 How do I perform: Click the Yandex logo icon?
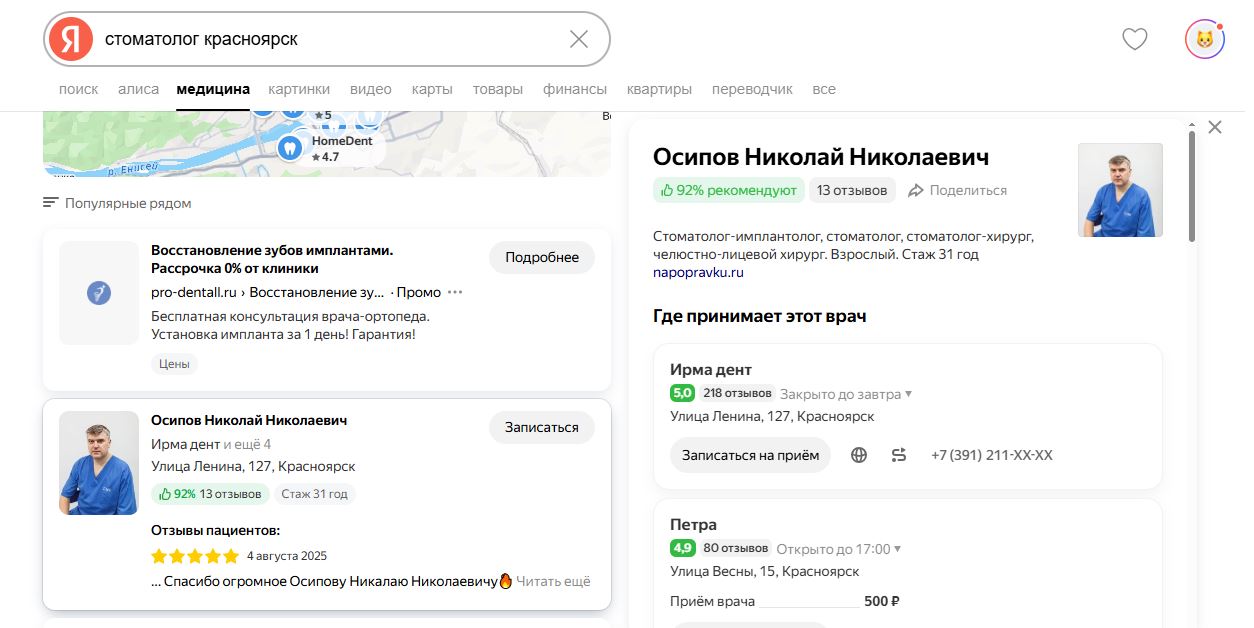(x=70, y=39)
